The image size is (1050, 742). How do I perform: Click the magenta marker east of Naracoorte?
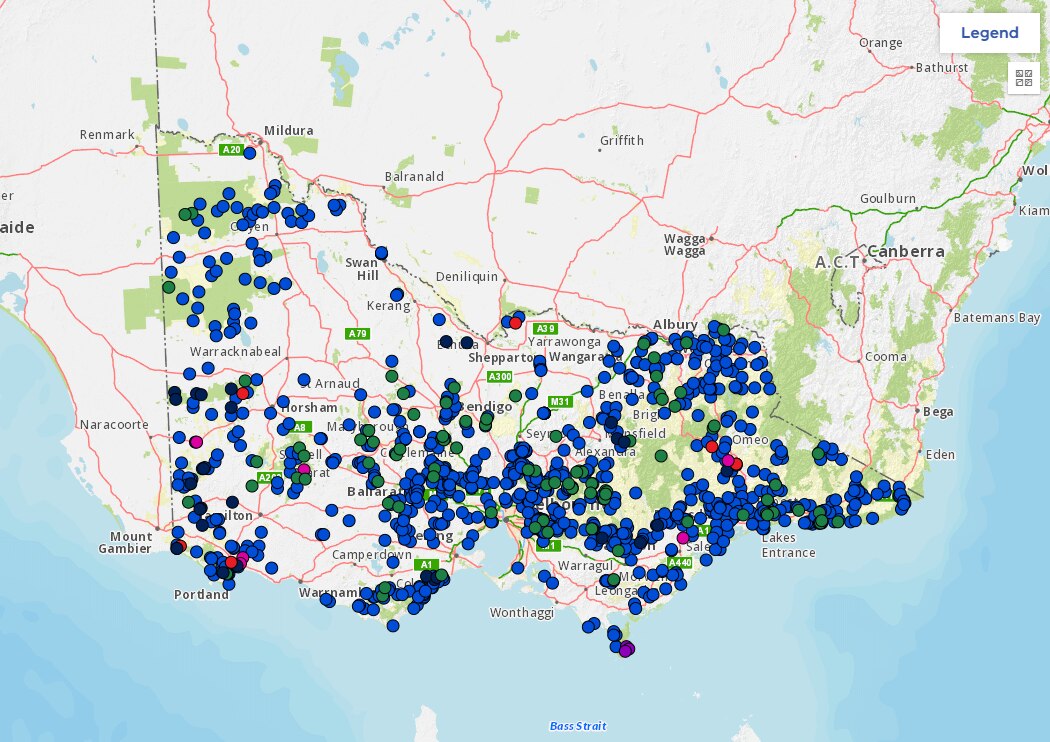click(x=196, y=441)
